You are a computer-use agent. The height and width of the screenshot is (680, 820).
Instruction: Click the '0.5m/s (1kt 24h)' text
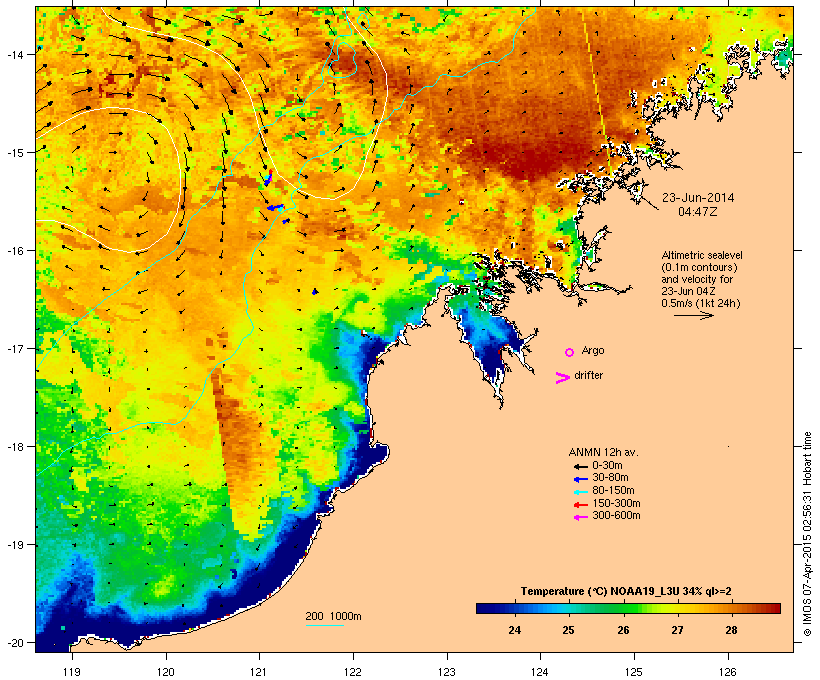pos(701,303)
